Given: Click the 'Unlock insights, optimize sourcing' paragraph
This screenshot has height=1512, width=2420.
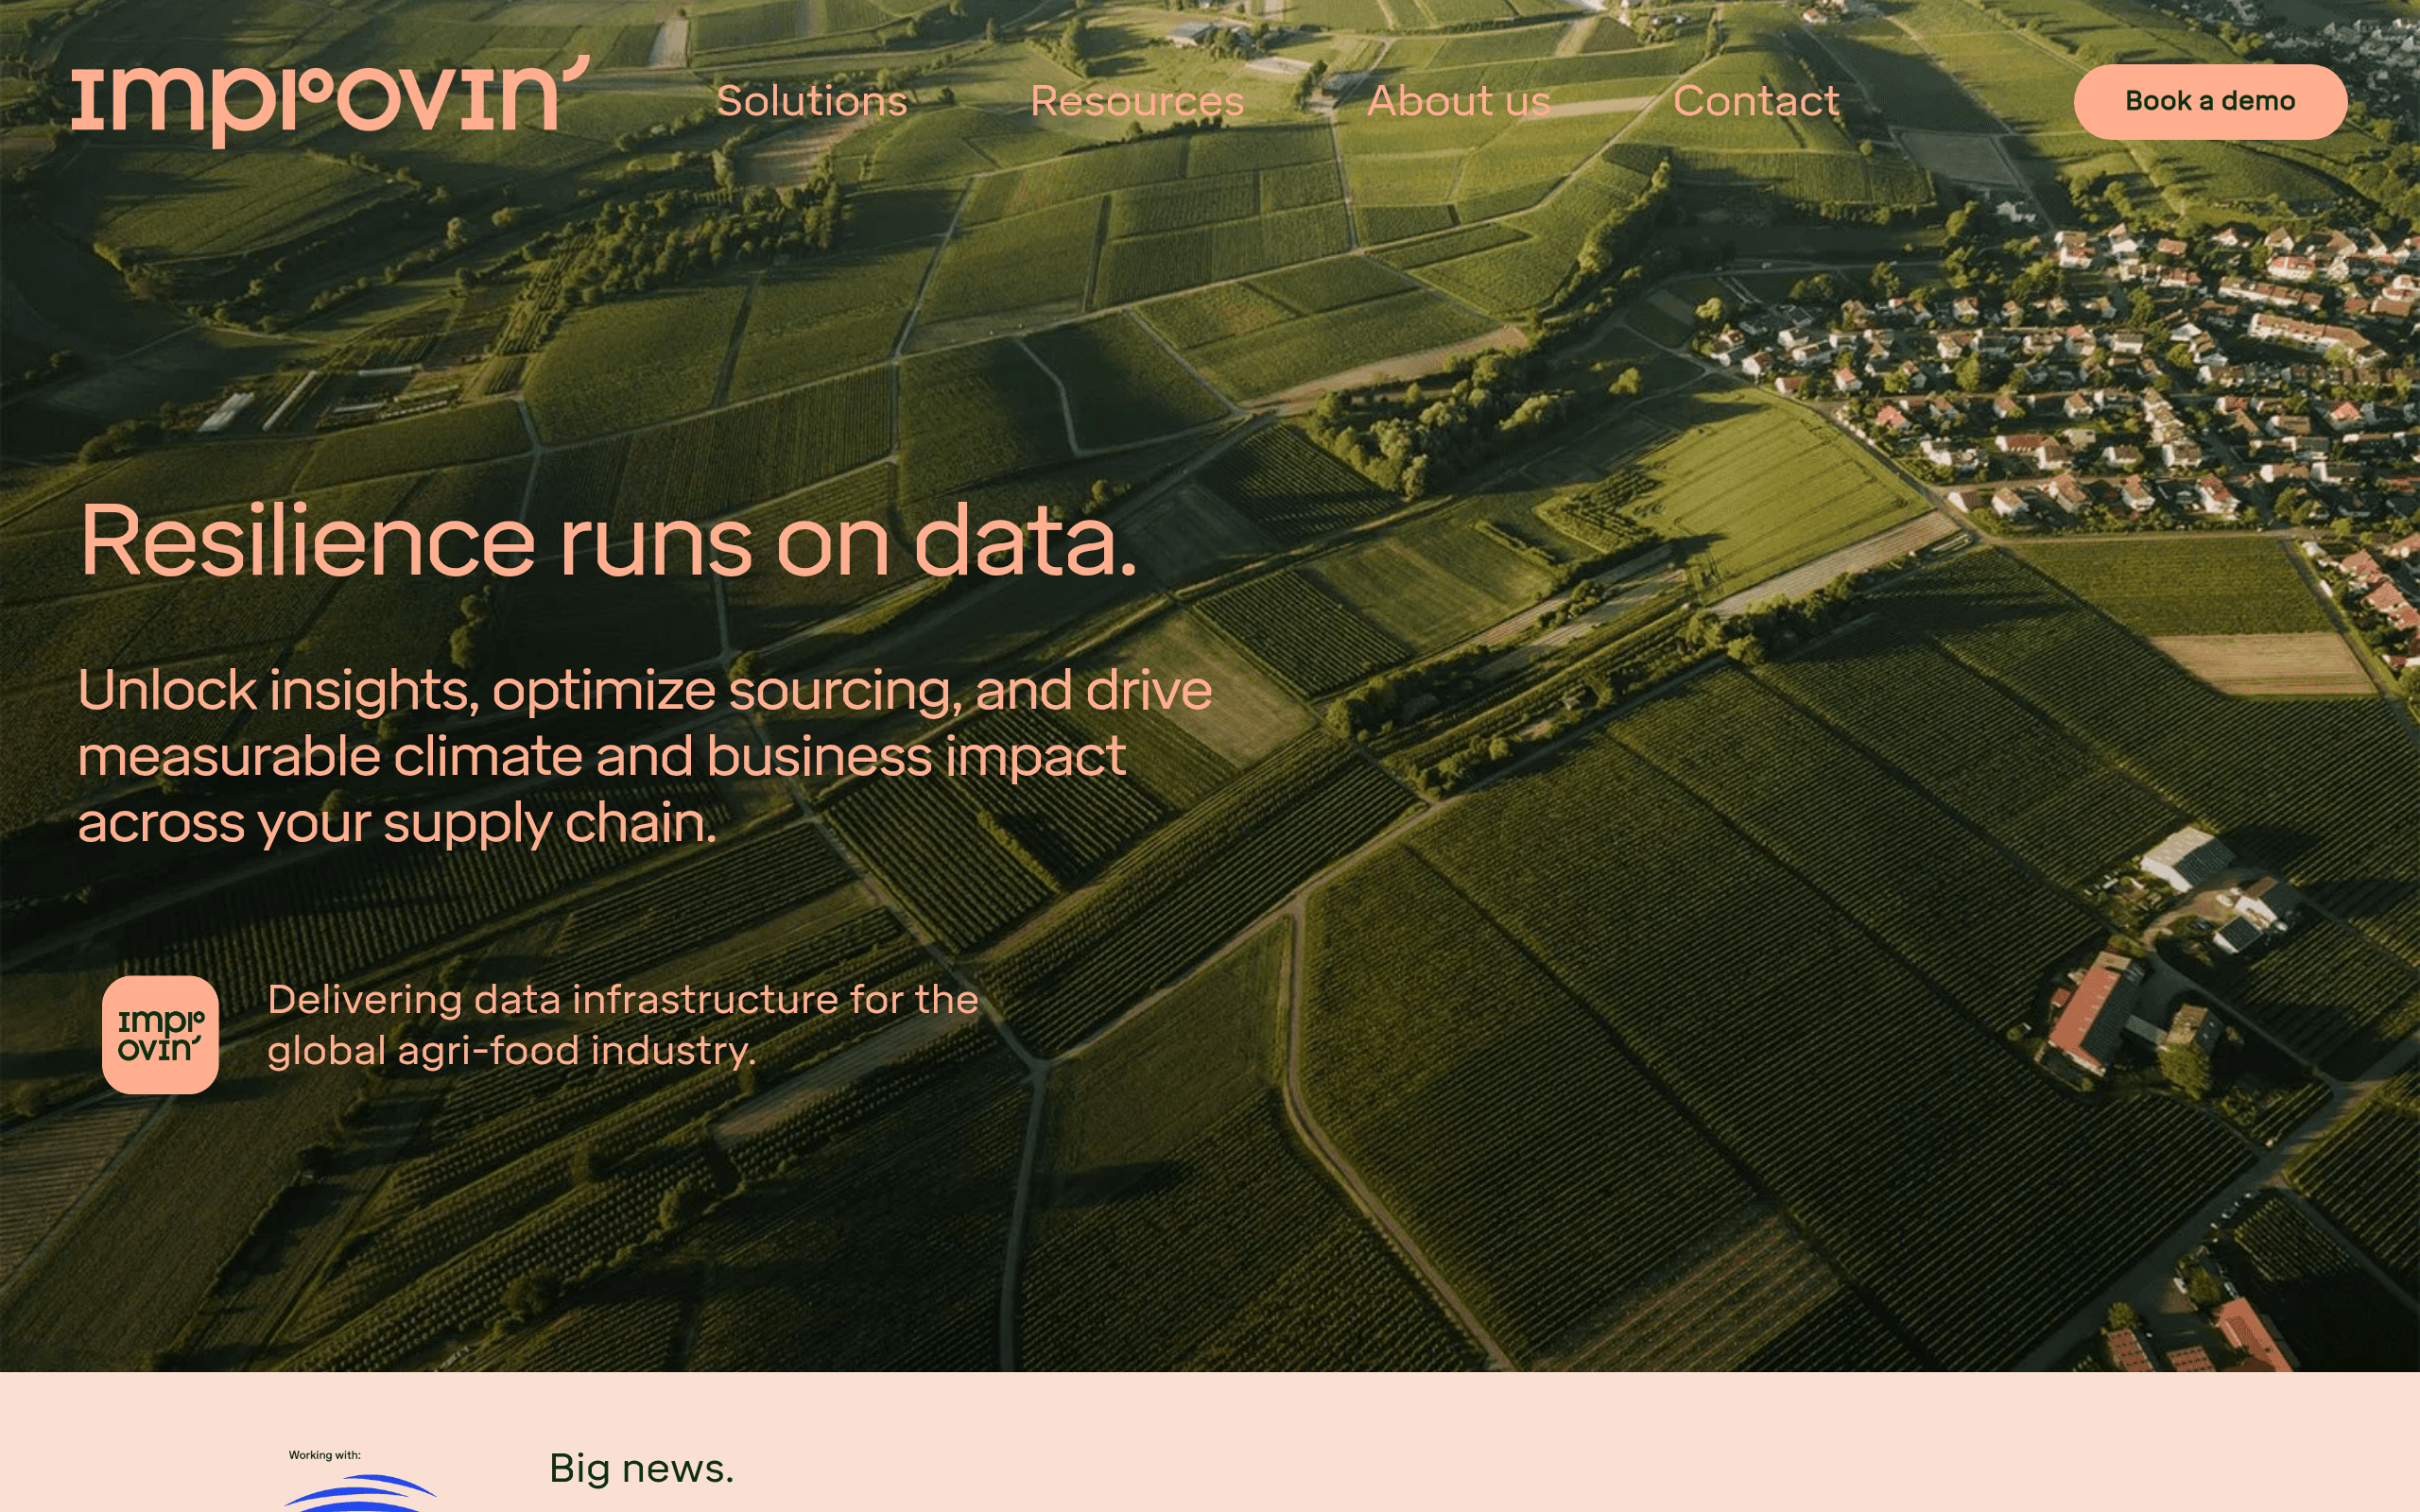Looking at the screenshot, I should tap(645, 756).
